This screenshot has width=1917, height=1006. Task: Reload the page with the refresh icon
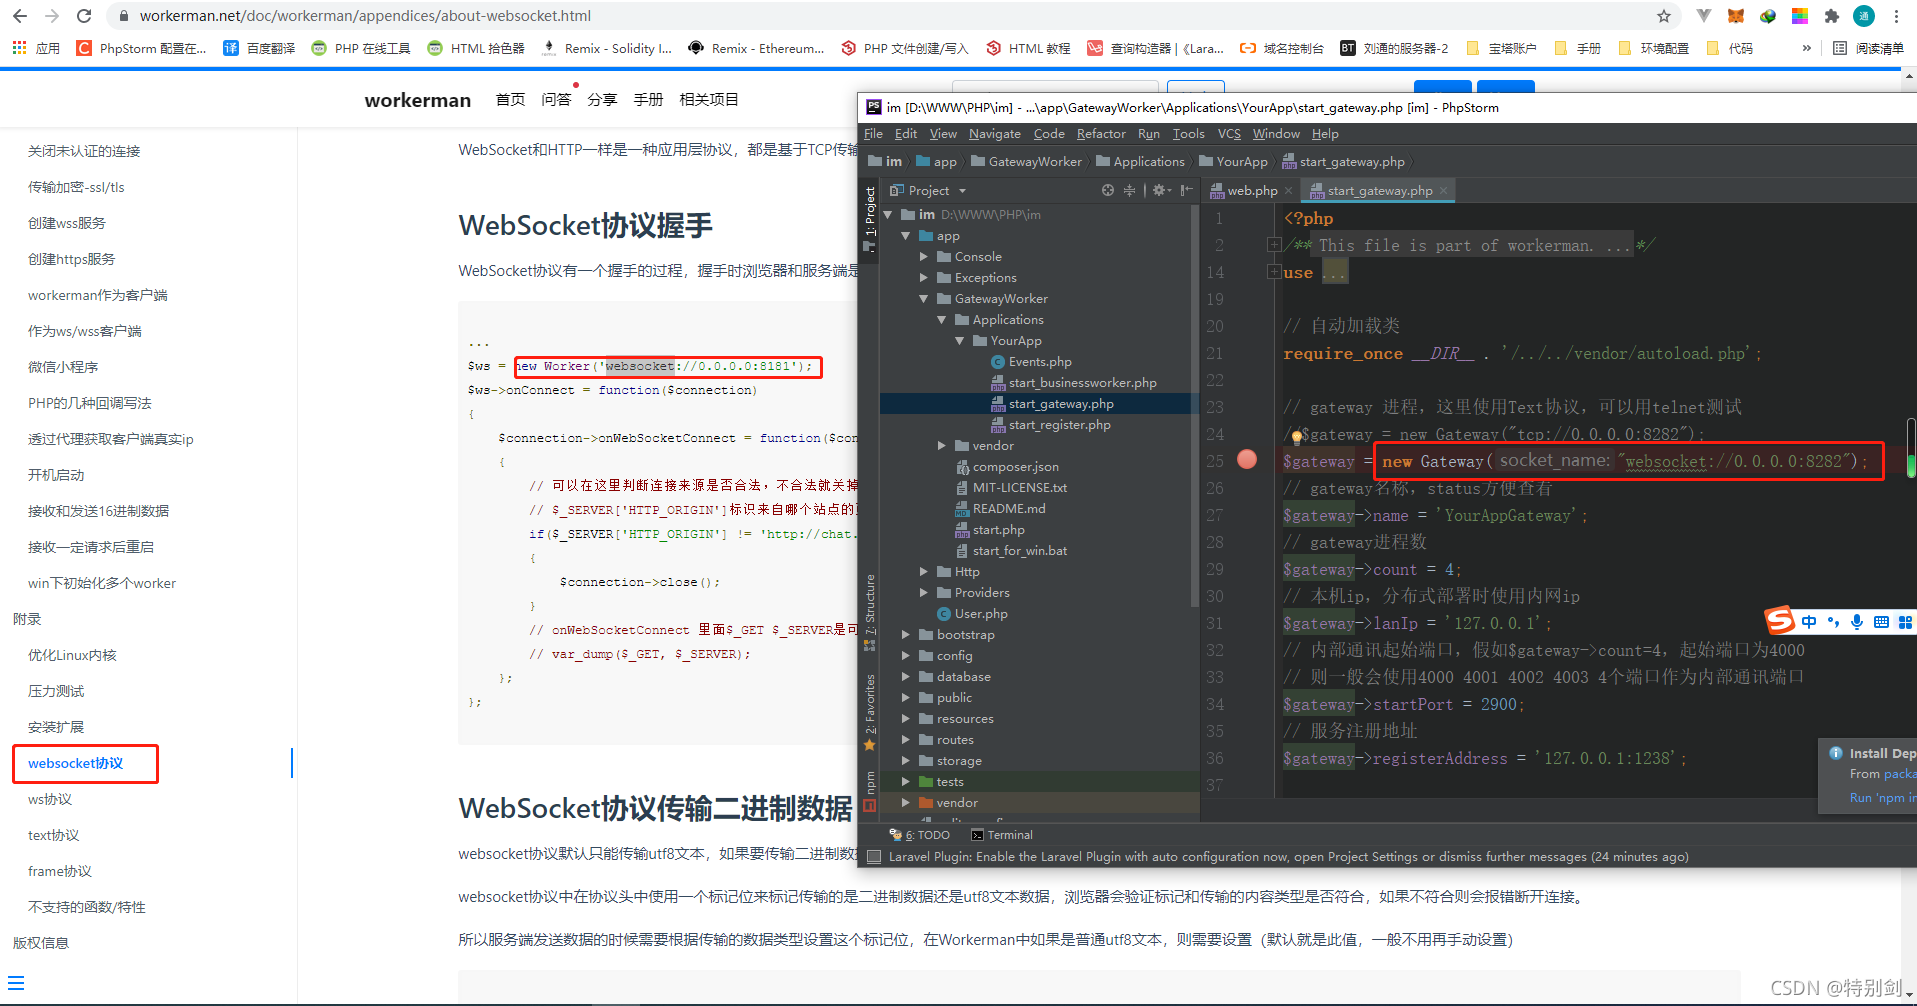point(84,16)
